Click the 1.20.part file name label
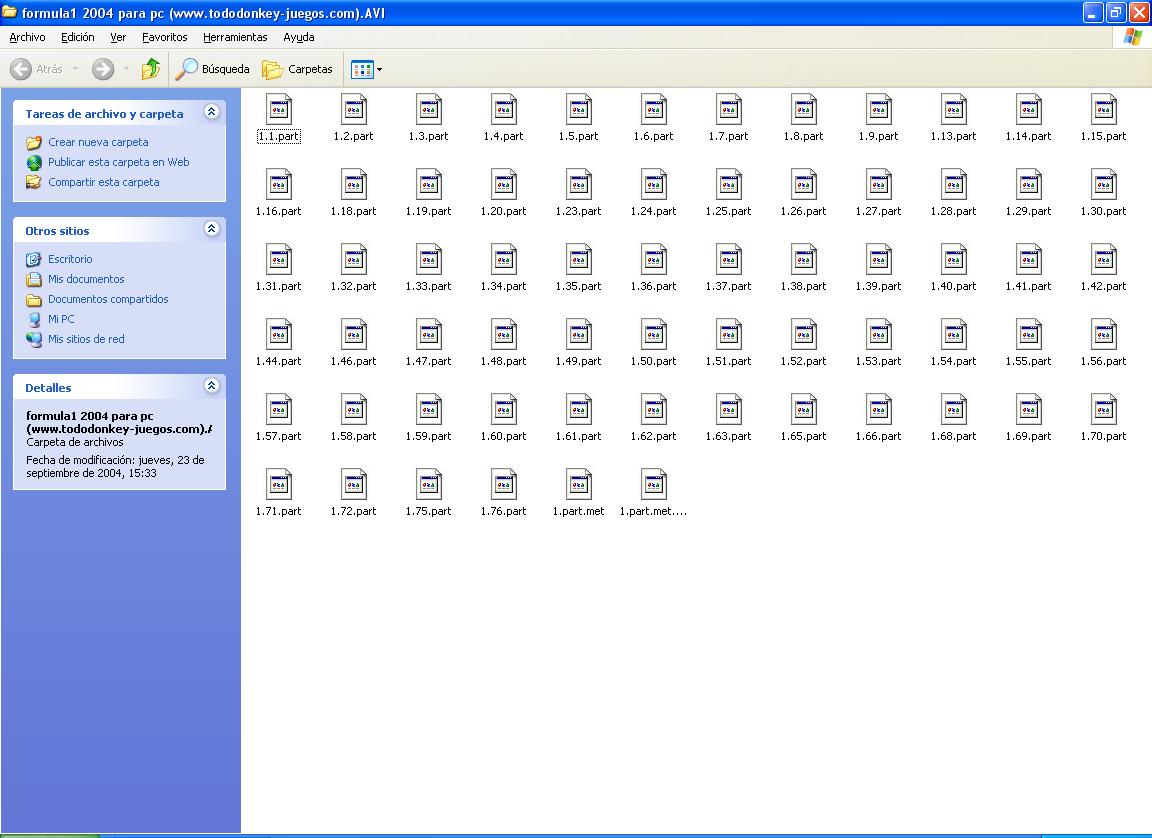Screen dimensions: 1152x838 (504, 212)
